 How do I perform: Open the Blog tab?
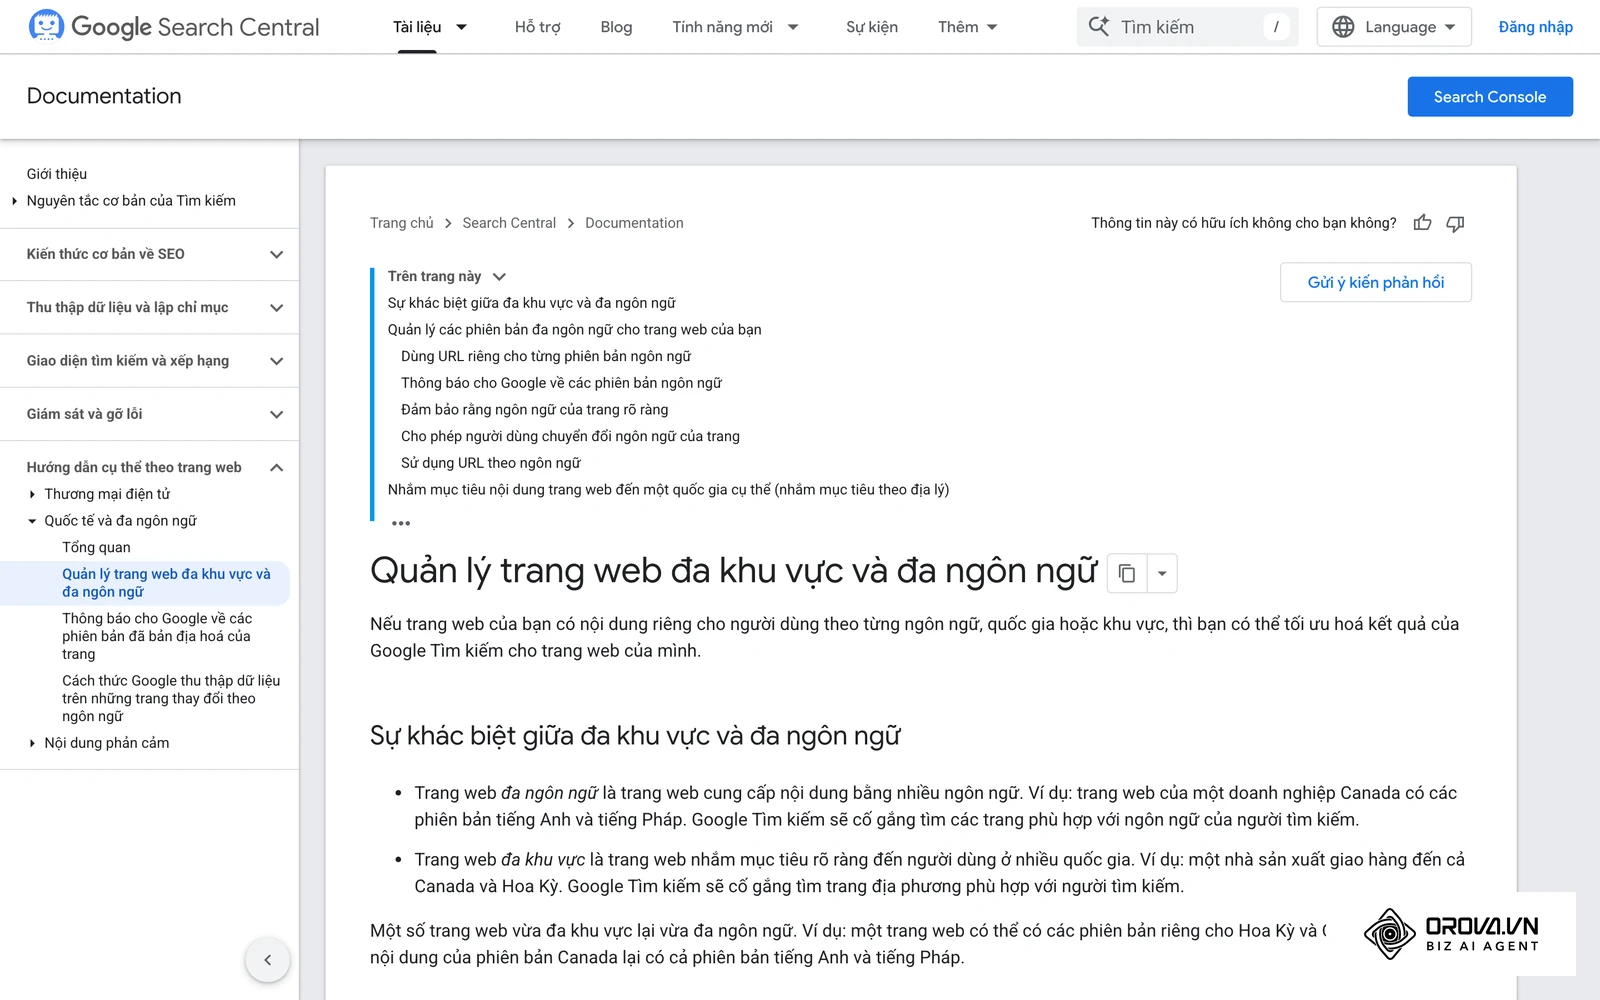(616, 27)
